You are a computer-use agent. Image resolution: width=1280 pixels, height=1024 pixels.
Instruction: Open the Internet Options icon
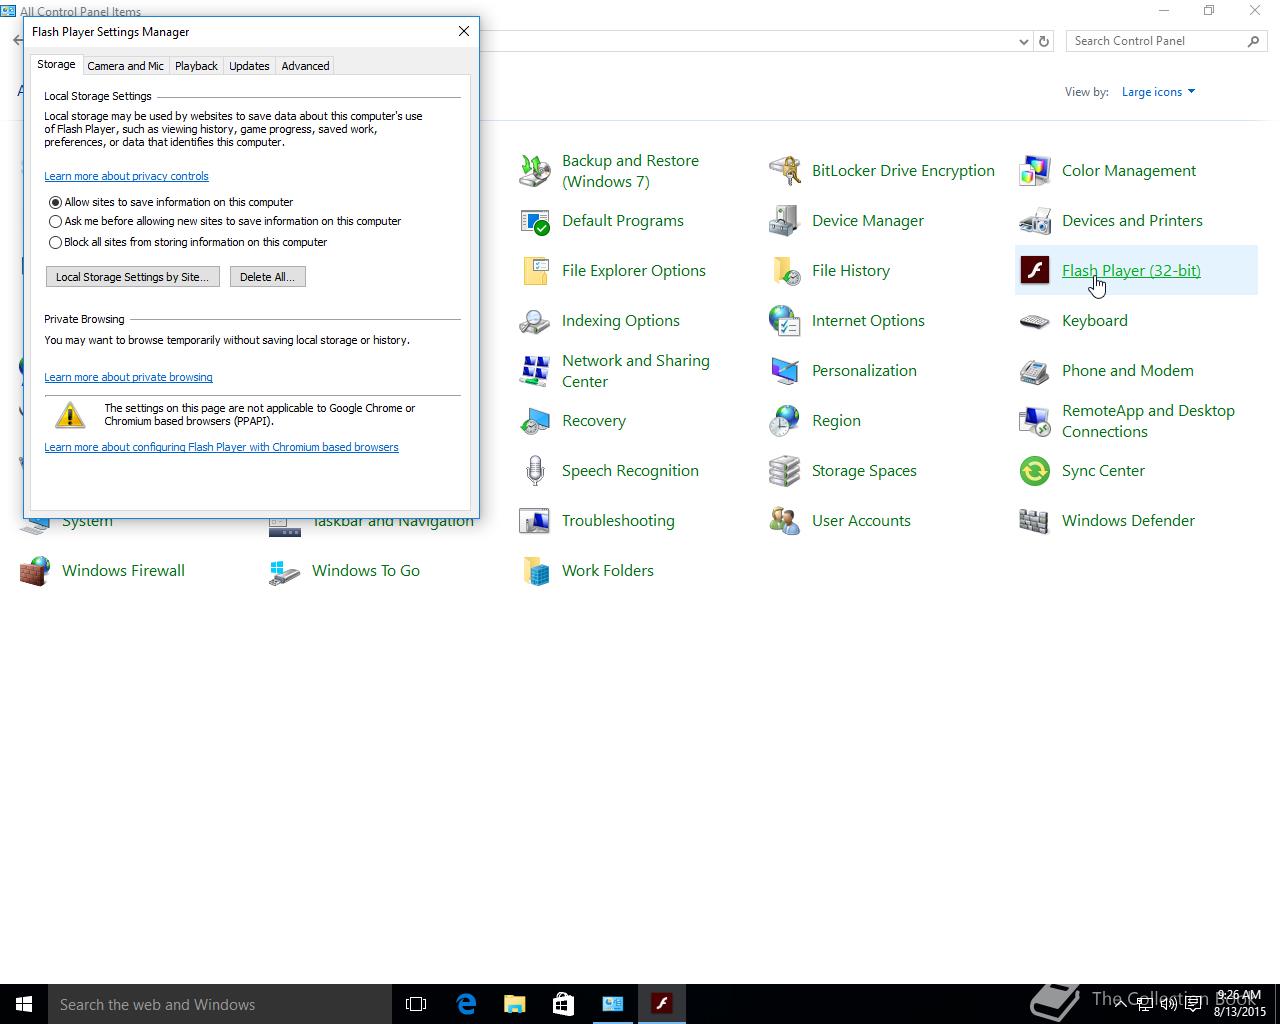(785, 321)
